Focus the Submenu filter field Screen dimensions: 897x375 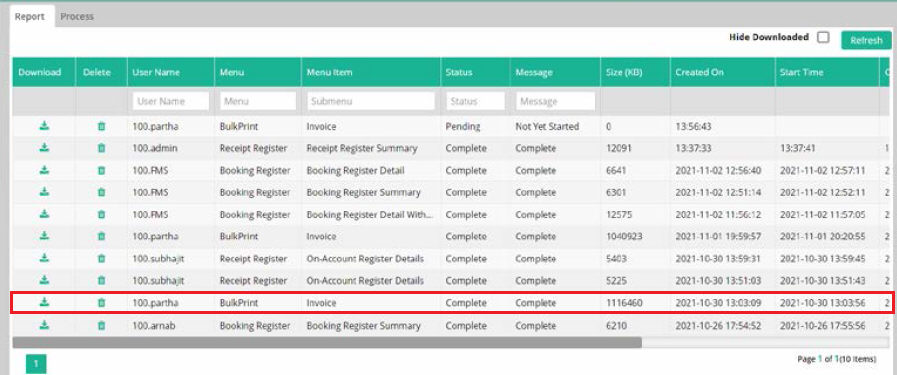(x=371, y=101)
